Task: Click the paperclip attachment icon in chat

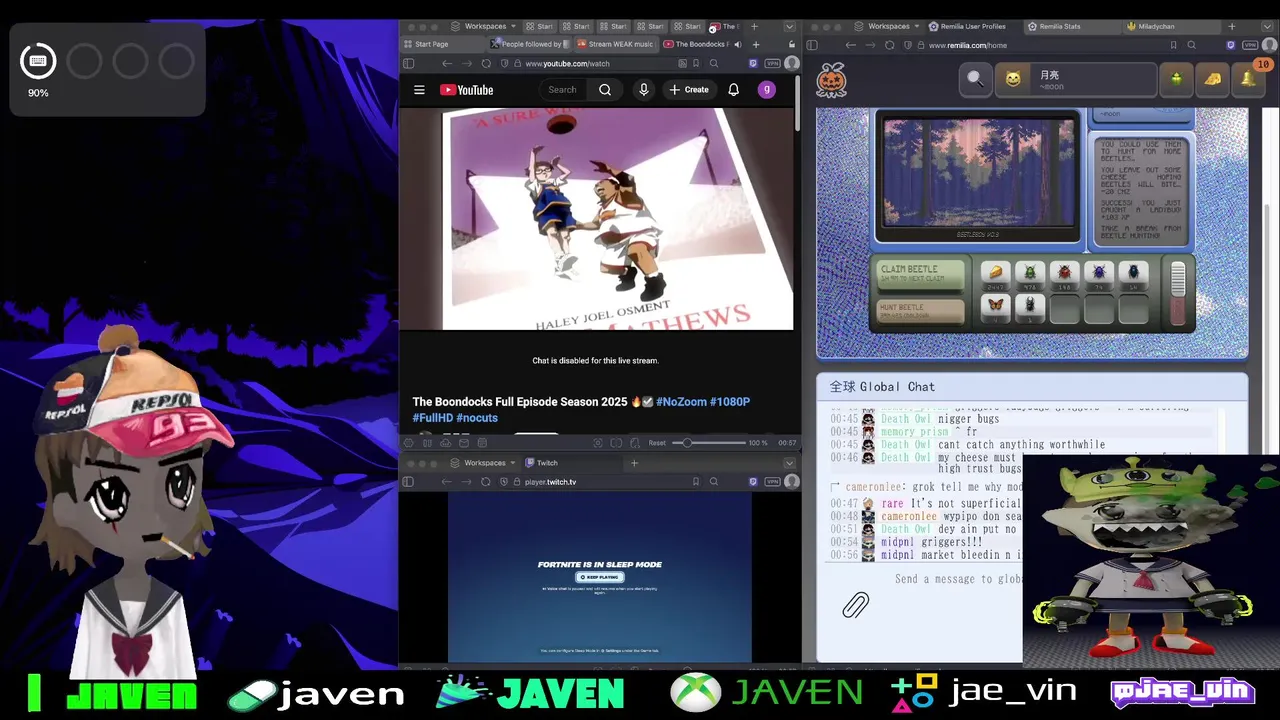Action: 855,604
